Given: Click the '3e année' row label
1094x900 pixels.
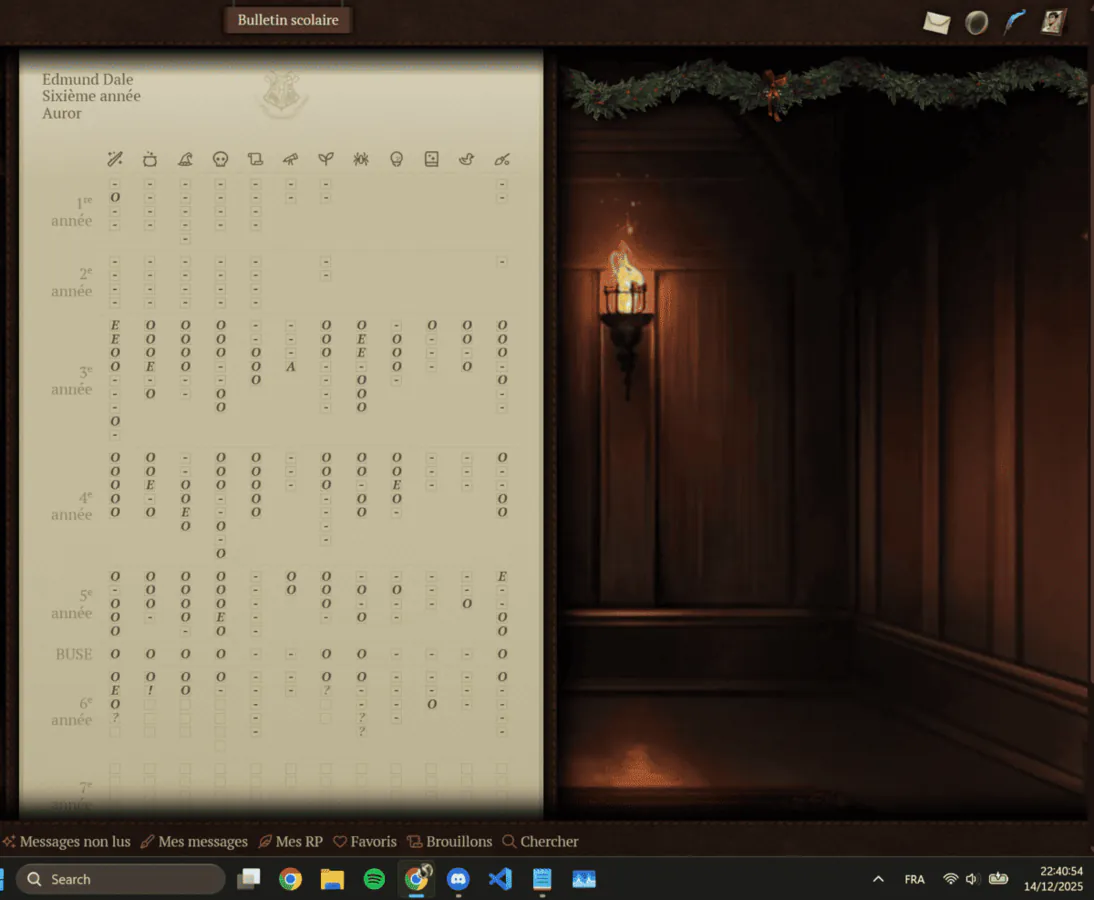Looking at the screenshot, I should [72, 380].
